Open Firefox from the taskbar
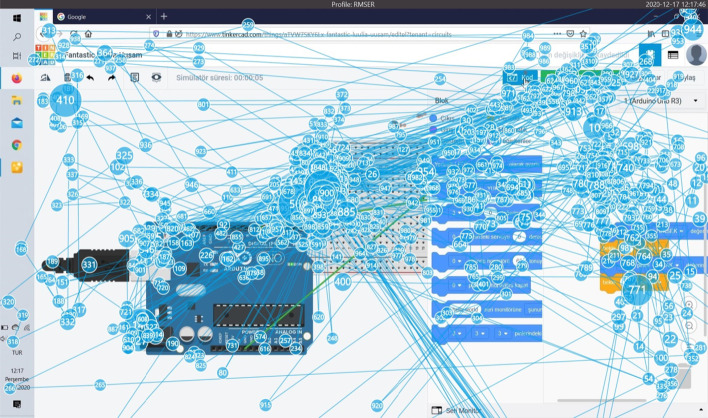Image resolution: width=708 pixels, height=418 pixels. click(x=17, y=78)
